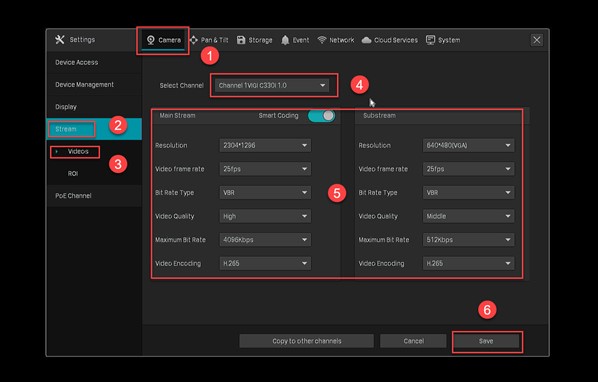Open Main Stream Video Quality dropdown
This screenshot has height=382, width=598.
[265, 216]
